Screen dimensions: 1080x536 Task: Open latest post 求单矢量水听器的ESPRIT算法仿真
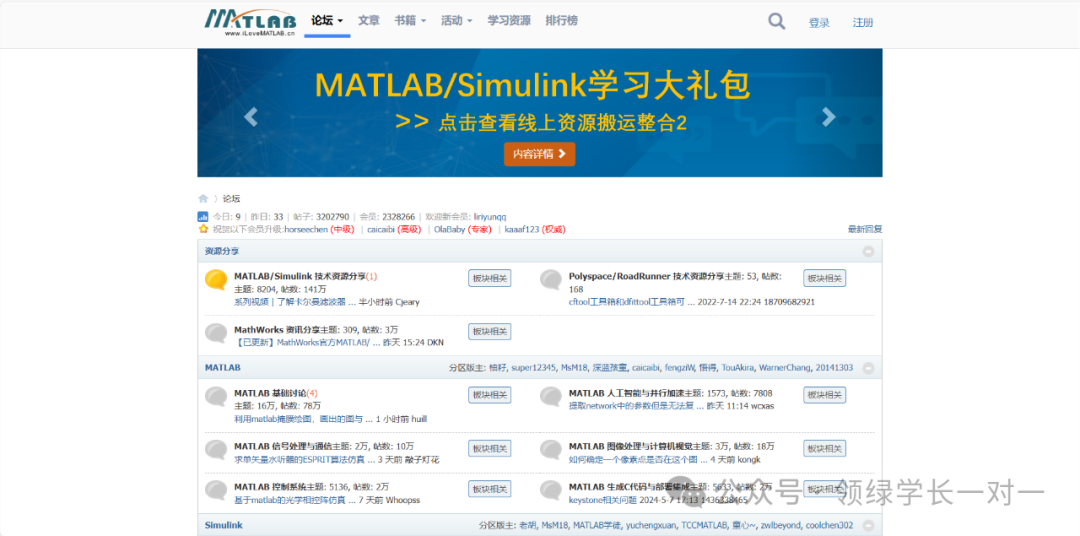(x=304, y=459)
